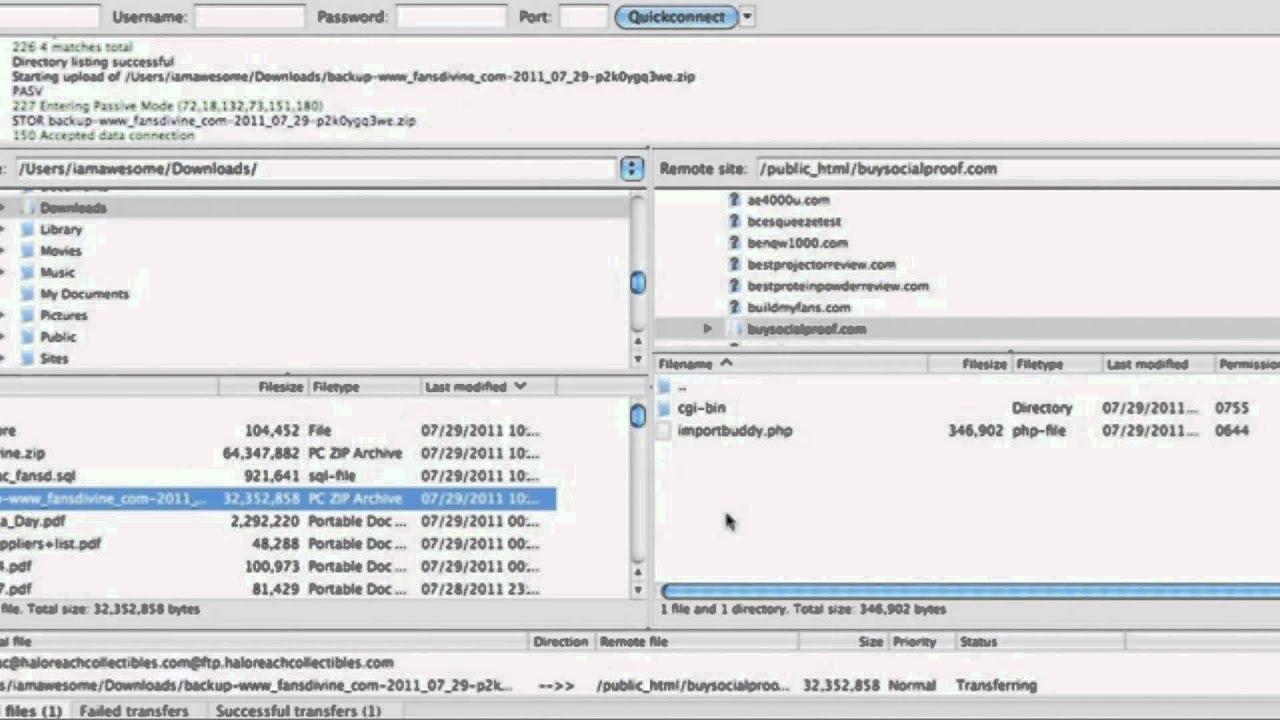This screenshot has height=720, width=1280.
Task: Open the parent directory folder icon in remote list
Action: (x=665, y=386)
